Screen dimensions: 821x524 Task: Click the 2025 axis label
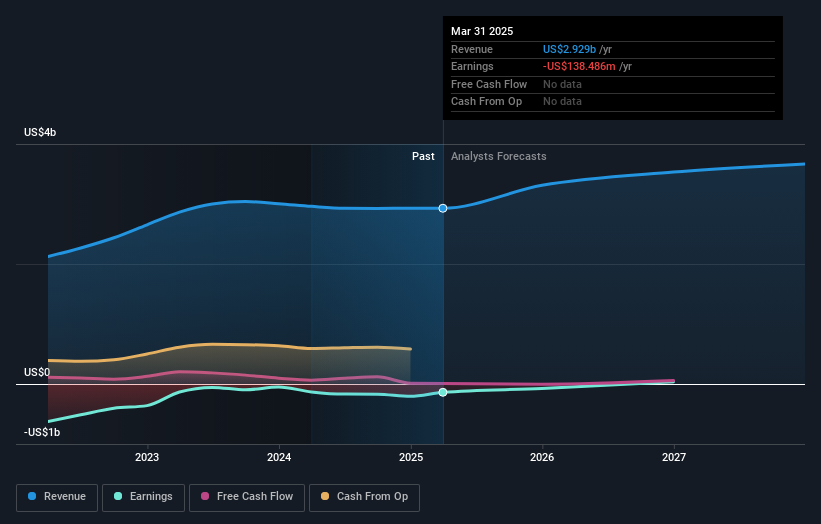point(410,457)
